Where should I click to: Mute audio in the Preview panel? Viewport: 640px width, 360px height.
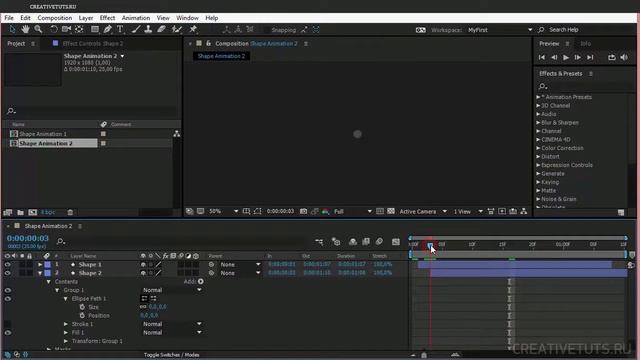[624, 58]
